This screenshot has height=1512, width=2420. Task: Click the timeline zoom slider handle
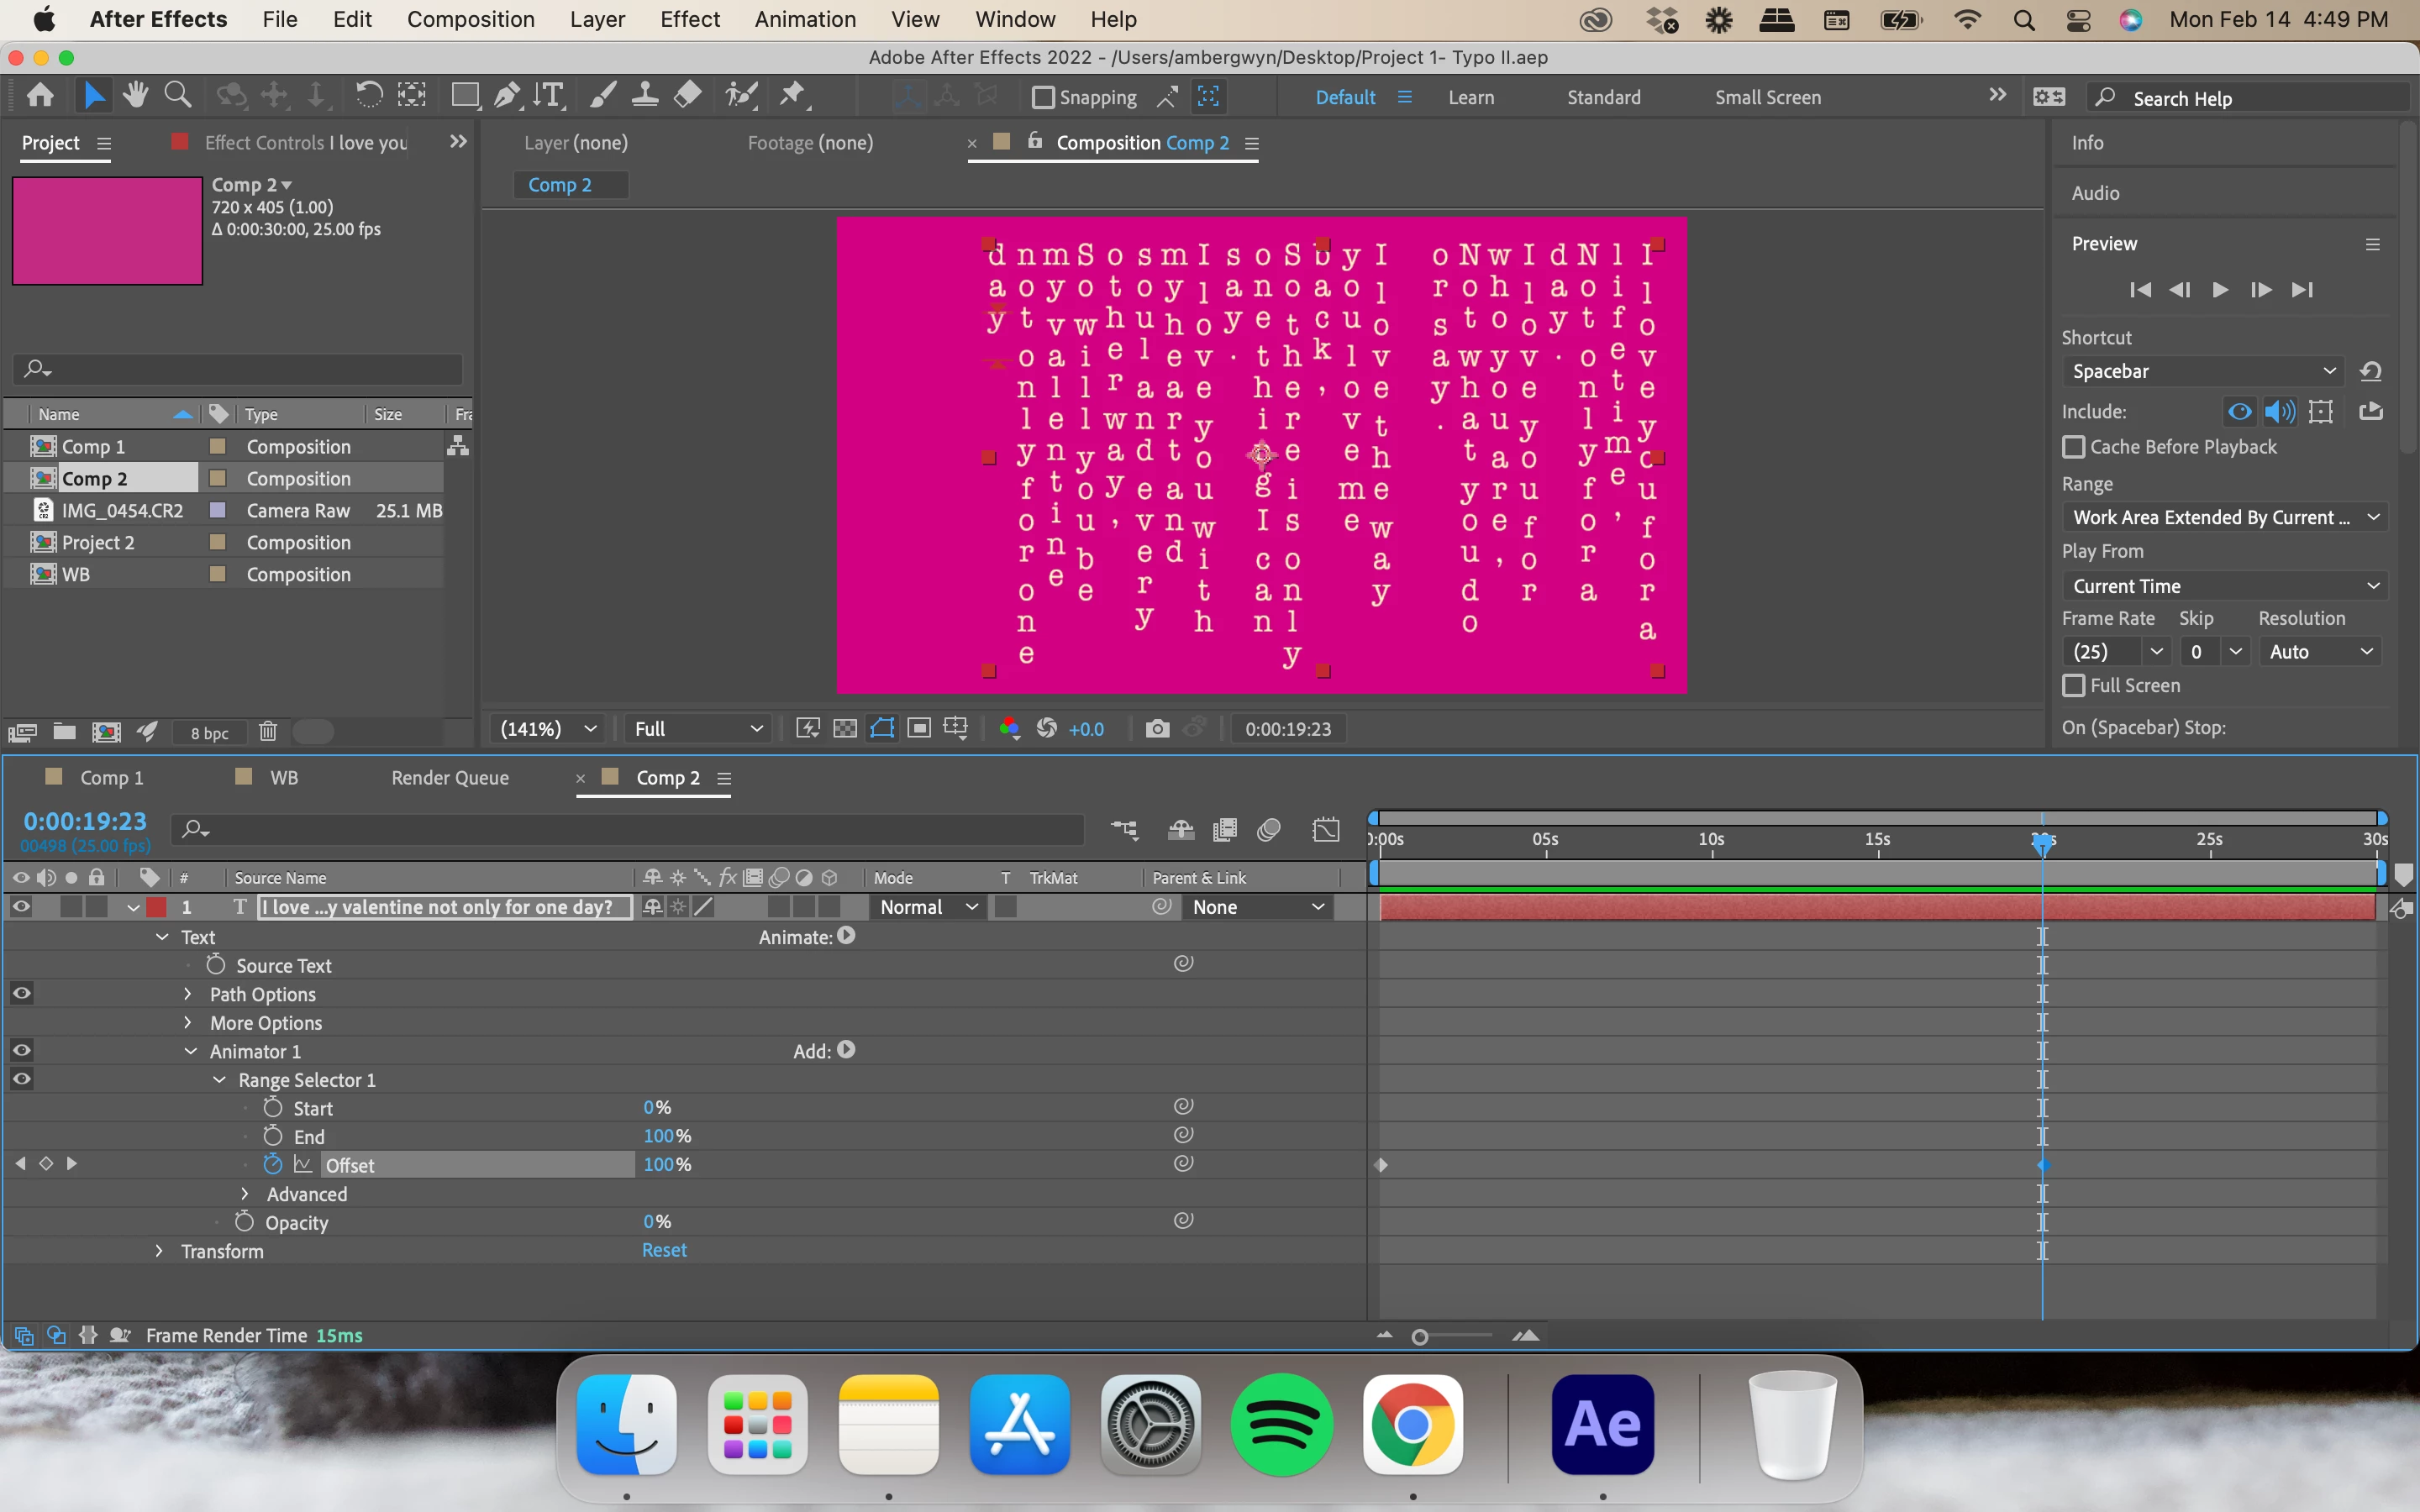click(1420, 1337)
